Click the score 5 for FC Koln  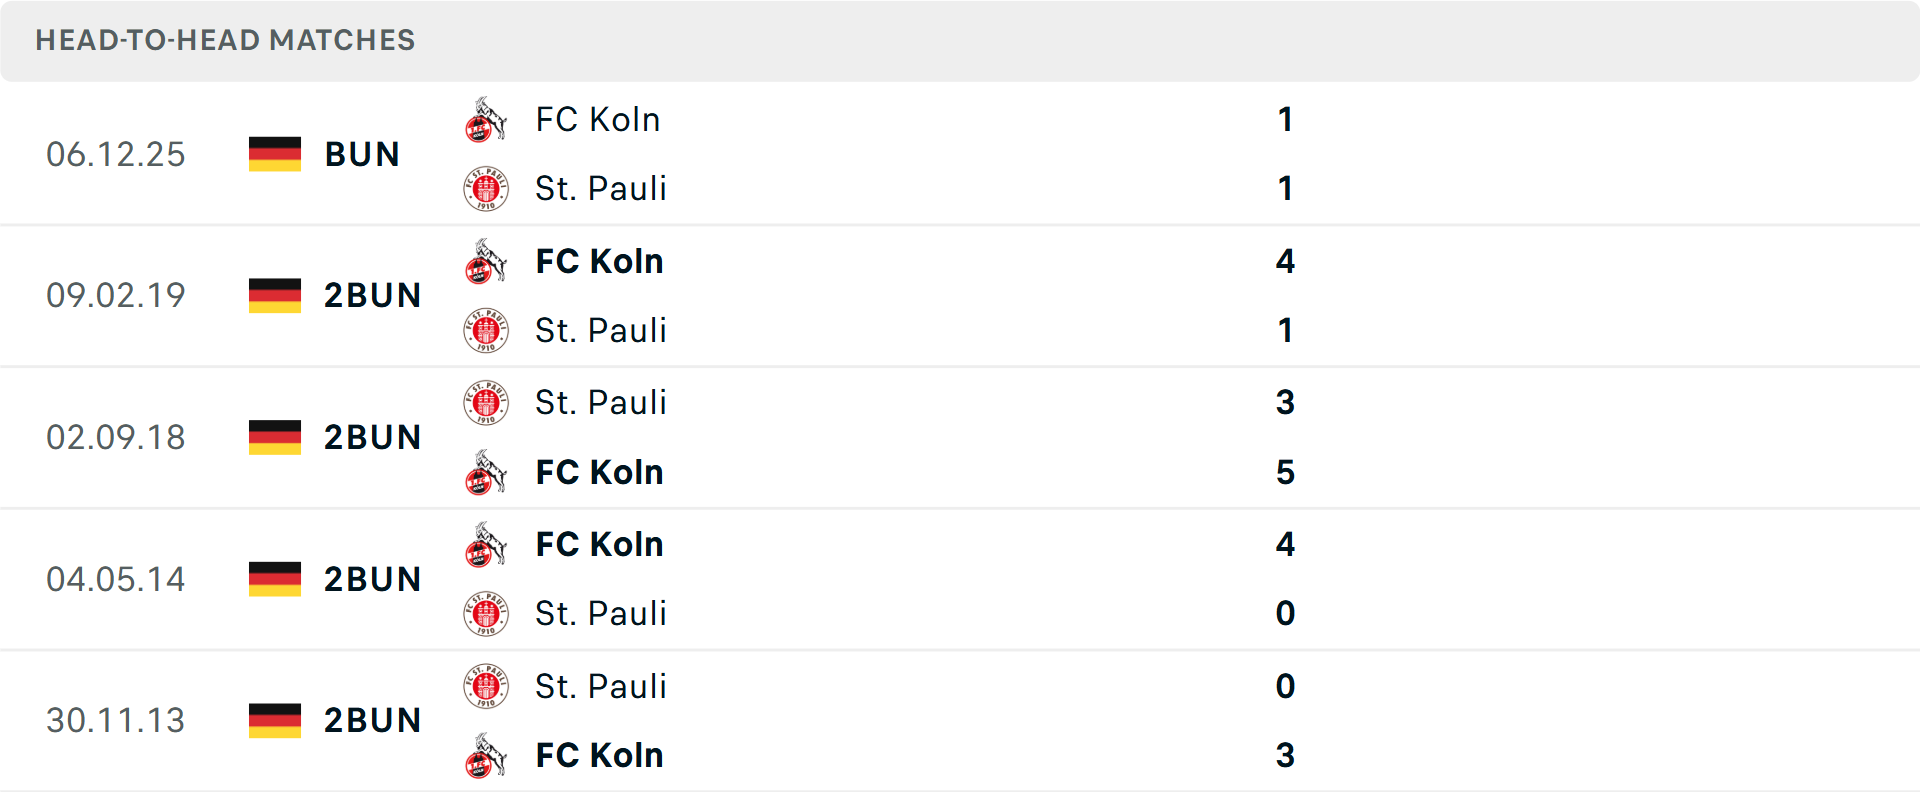point(1286,472)
